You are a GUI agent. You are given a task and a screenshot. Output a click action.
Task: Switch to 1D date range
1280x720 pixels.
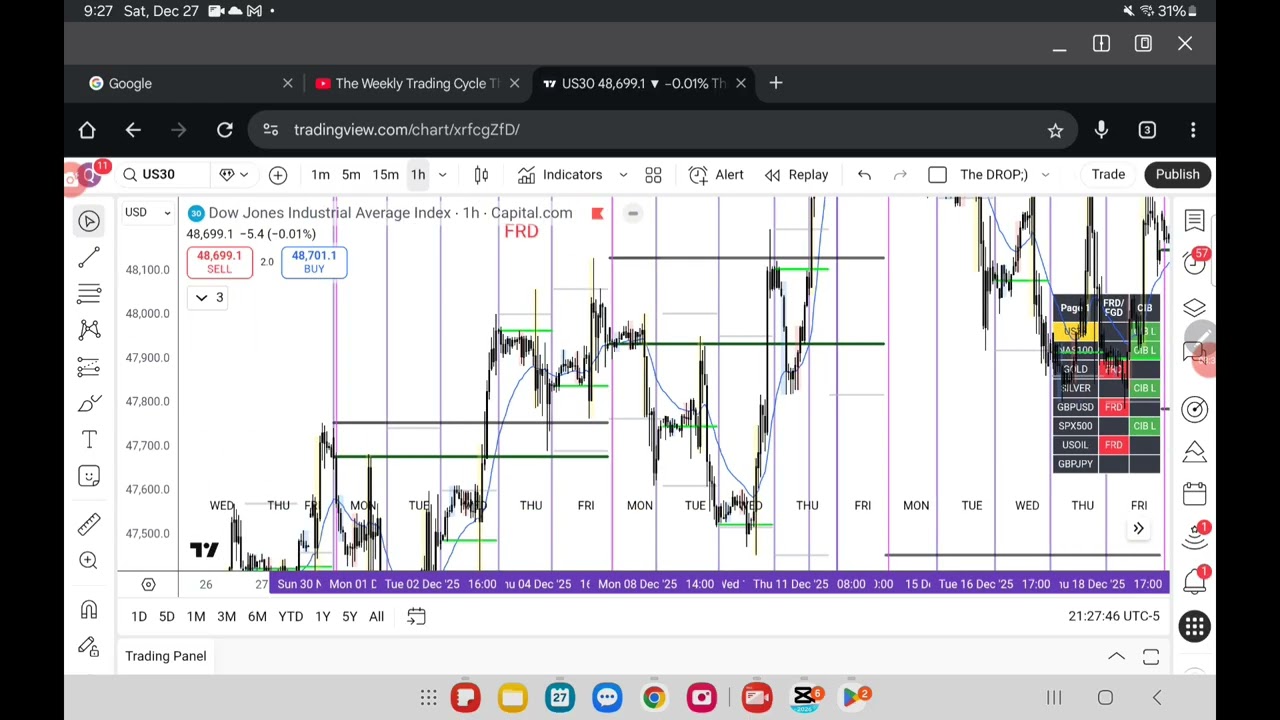click(x=139, y=616)
